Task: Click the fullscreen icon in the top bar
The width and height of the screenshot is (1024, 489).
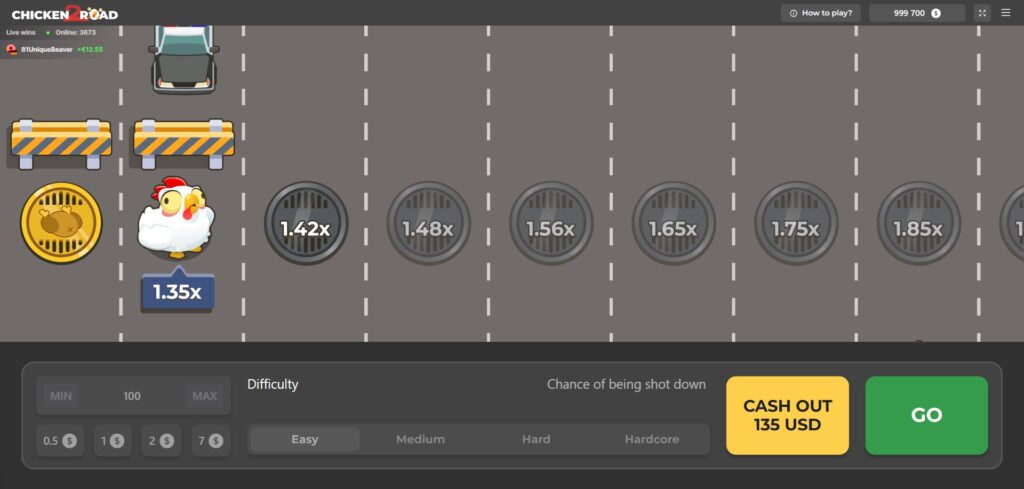Action: click(x=982, y=13)
